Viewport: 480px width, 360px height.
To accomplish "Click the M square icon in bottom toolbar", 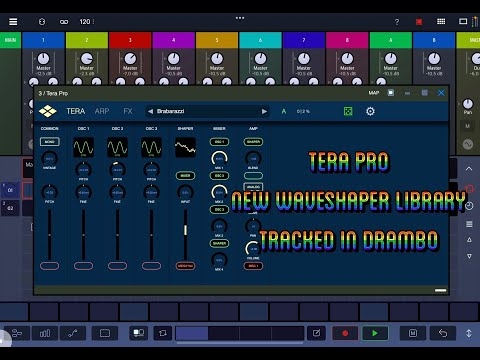I will tap(413, 333).
